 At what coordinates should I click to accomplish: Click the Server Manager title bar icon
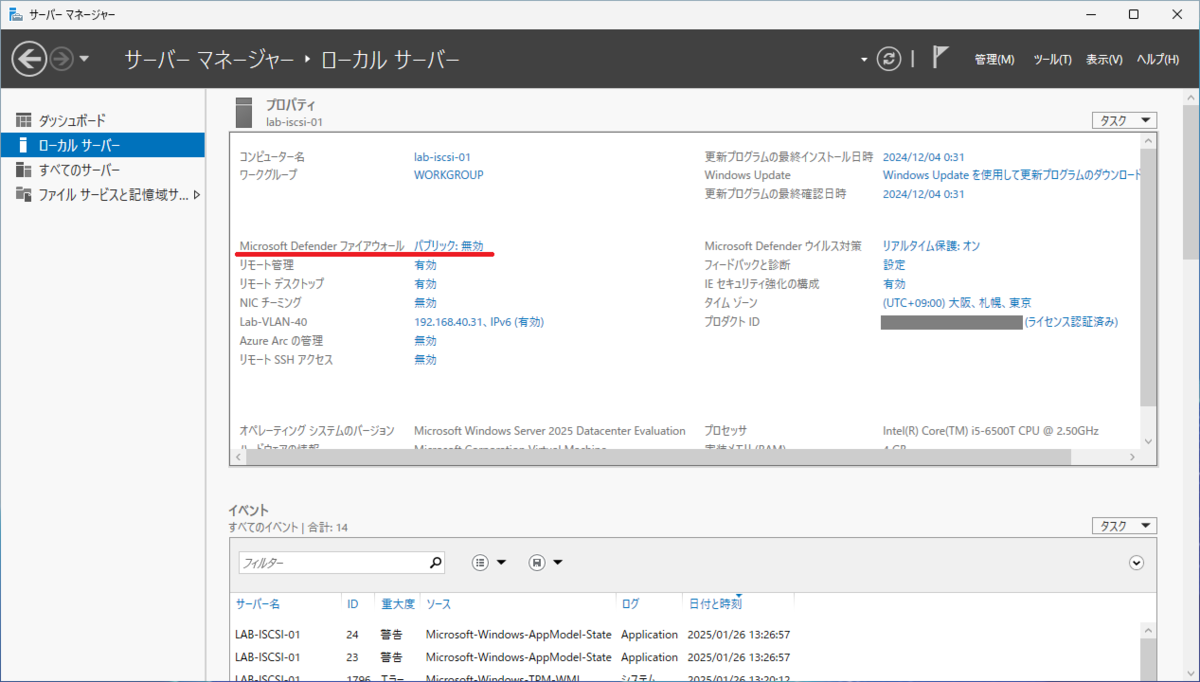pos(17,14)
